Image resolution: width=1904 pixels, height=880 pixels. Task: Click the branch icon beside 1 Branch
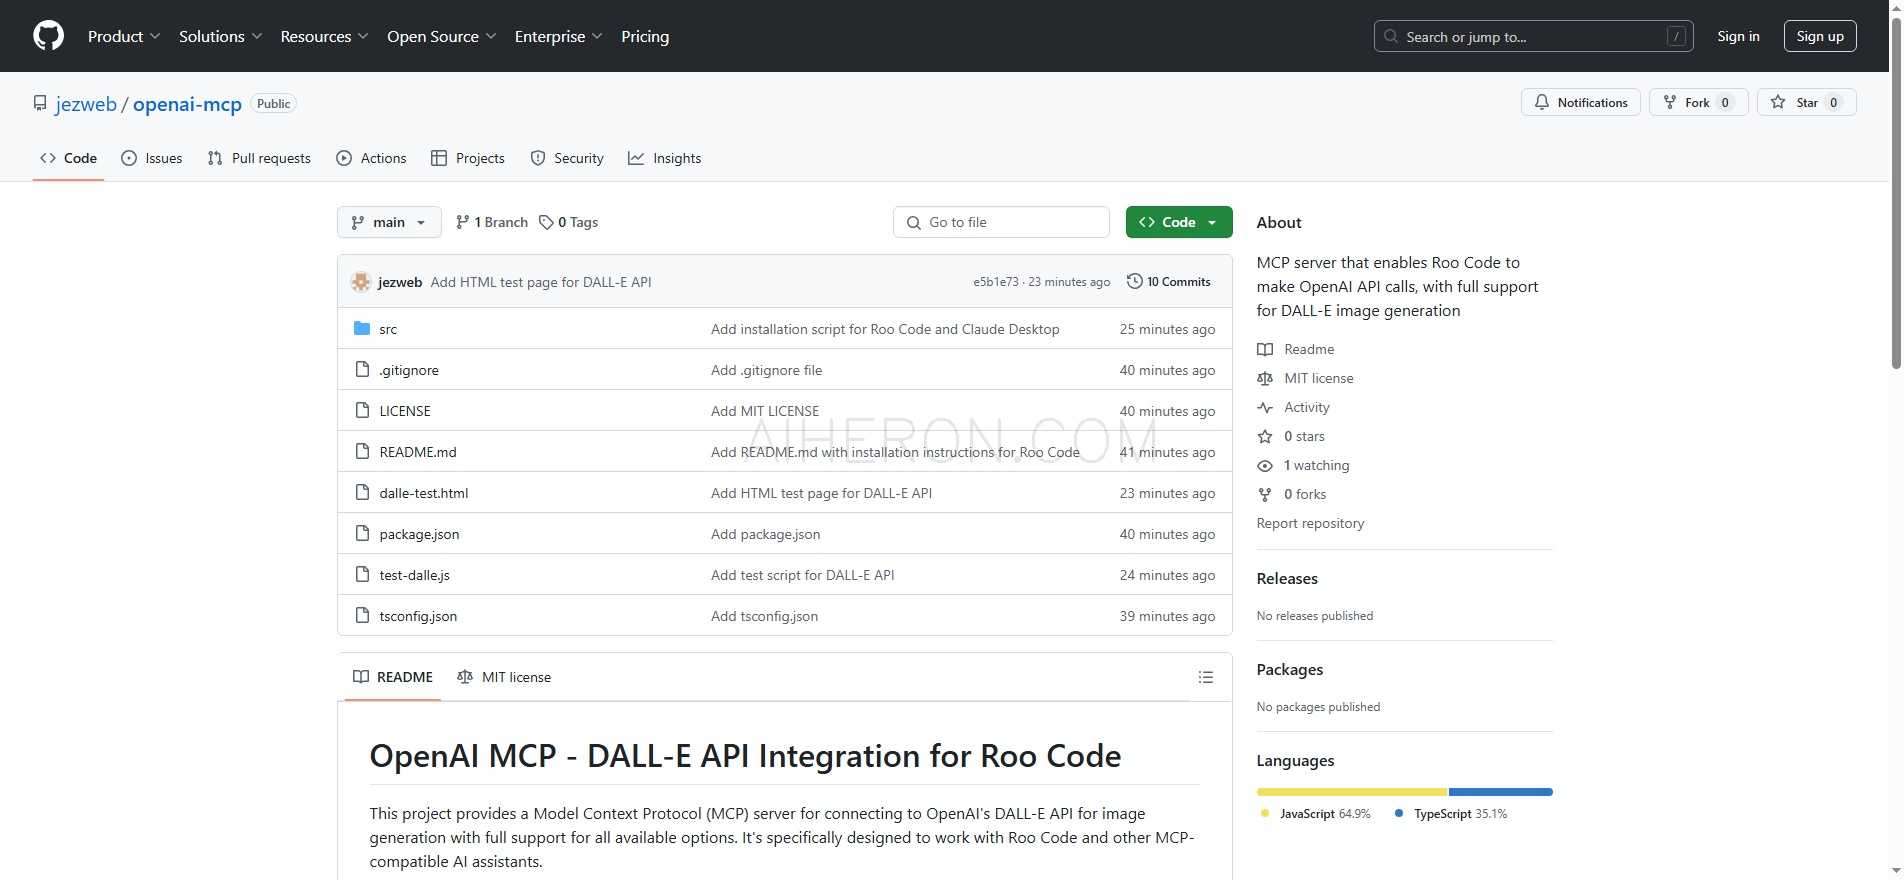pos(462,222)
